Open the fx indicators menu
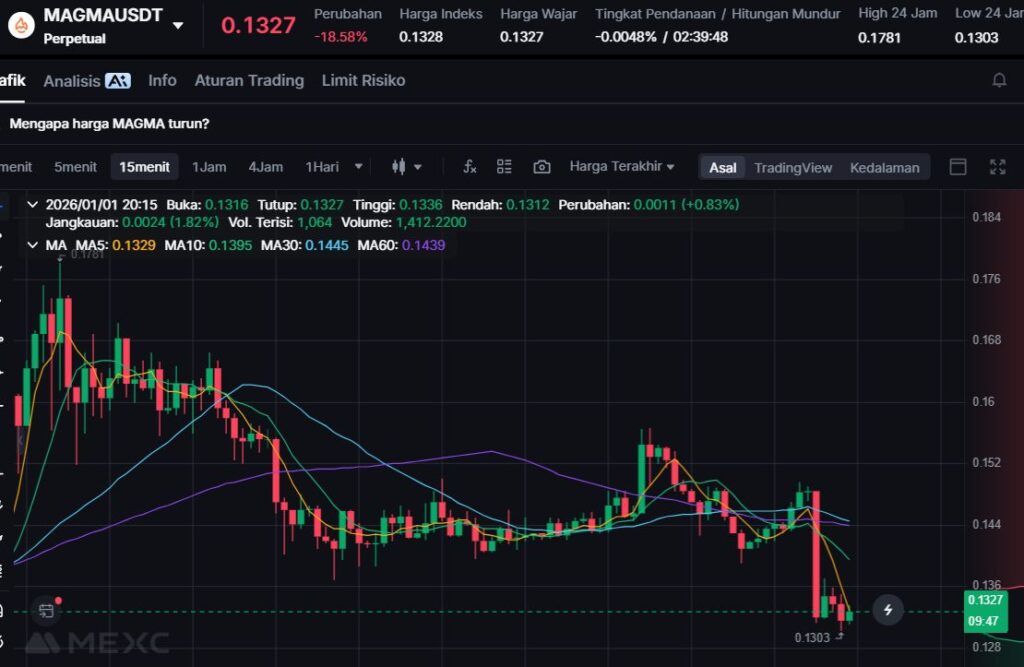This screenshot has height=667, width=1024. tap(469, 167)
